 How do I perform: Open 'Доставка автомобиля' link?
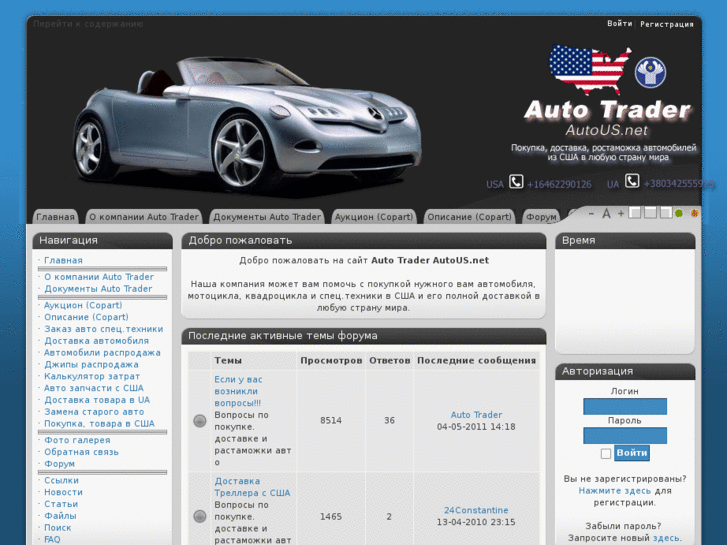(x=96, y=341)
